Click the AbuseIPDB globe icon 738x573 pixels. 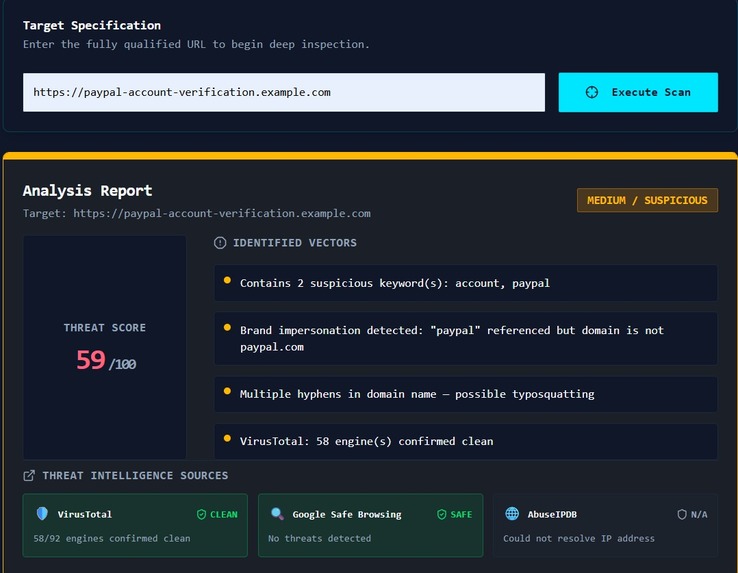click(512, 514)
